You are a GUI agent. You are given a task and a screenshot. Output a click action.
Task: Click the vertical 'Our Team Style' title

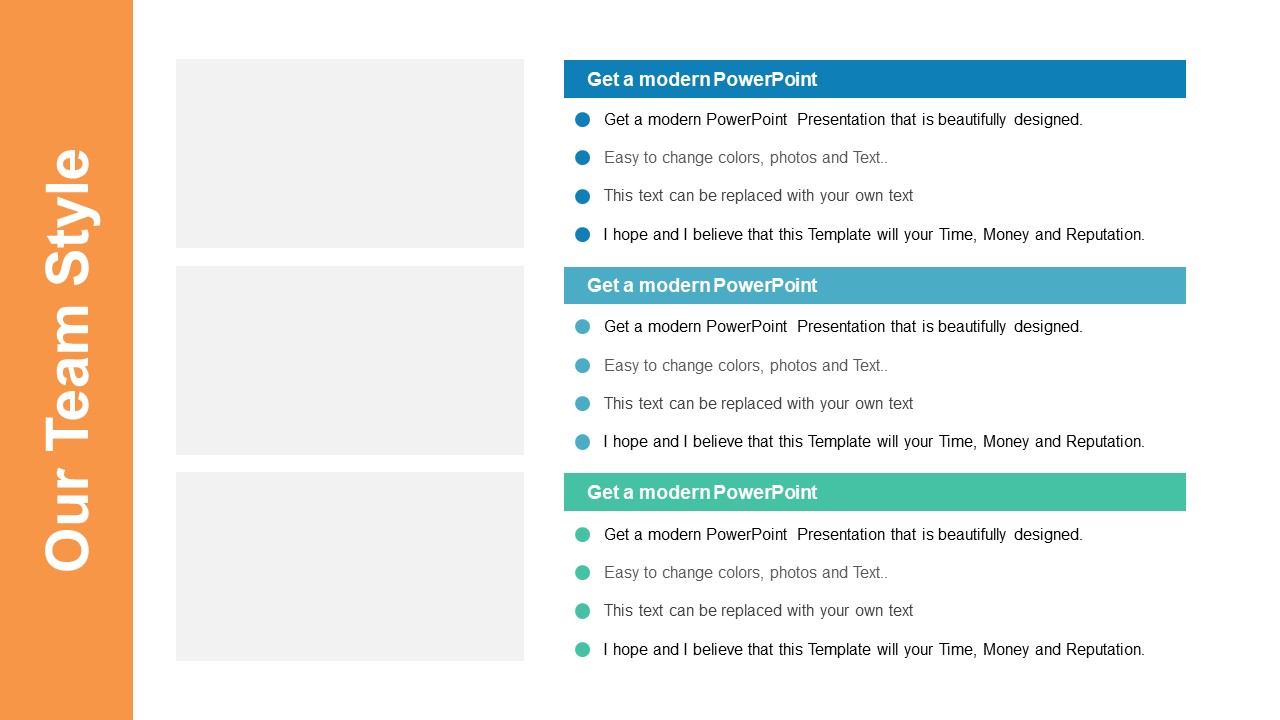point(68,360)
